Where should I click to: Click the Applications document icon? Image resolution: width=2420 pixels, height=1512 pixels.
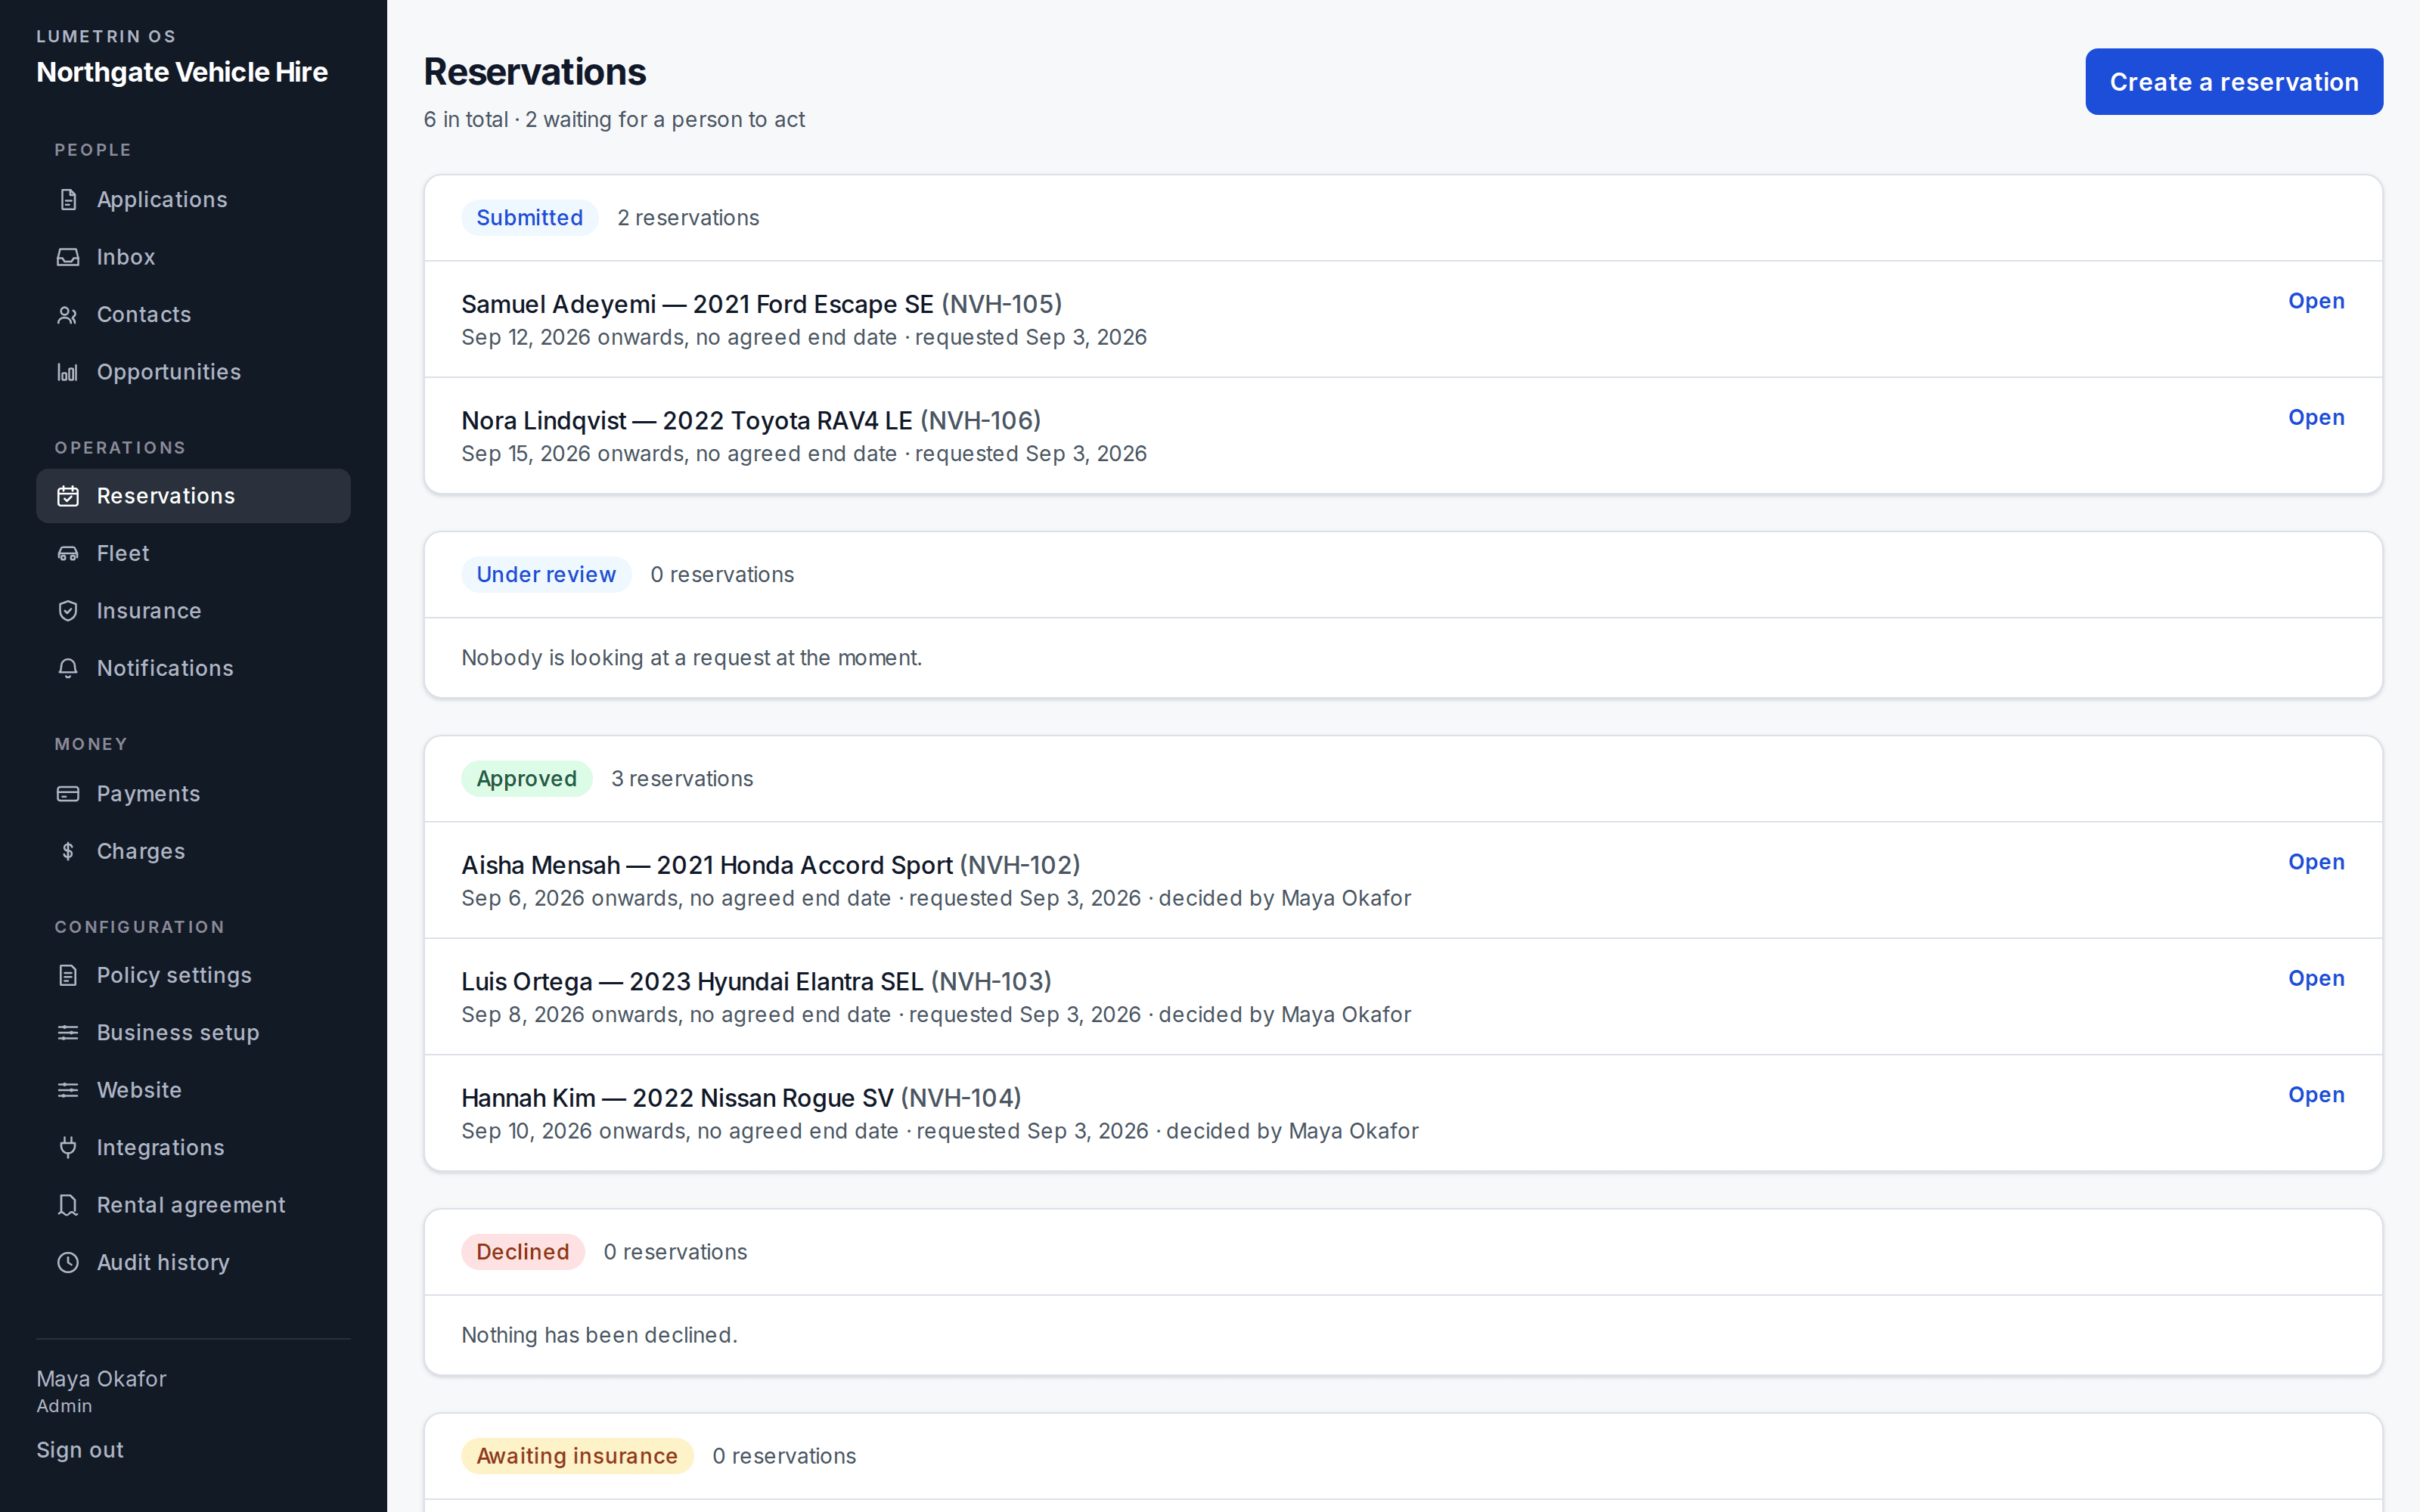pyautogui.click(x=68, y=200)
